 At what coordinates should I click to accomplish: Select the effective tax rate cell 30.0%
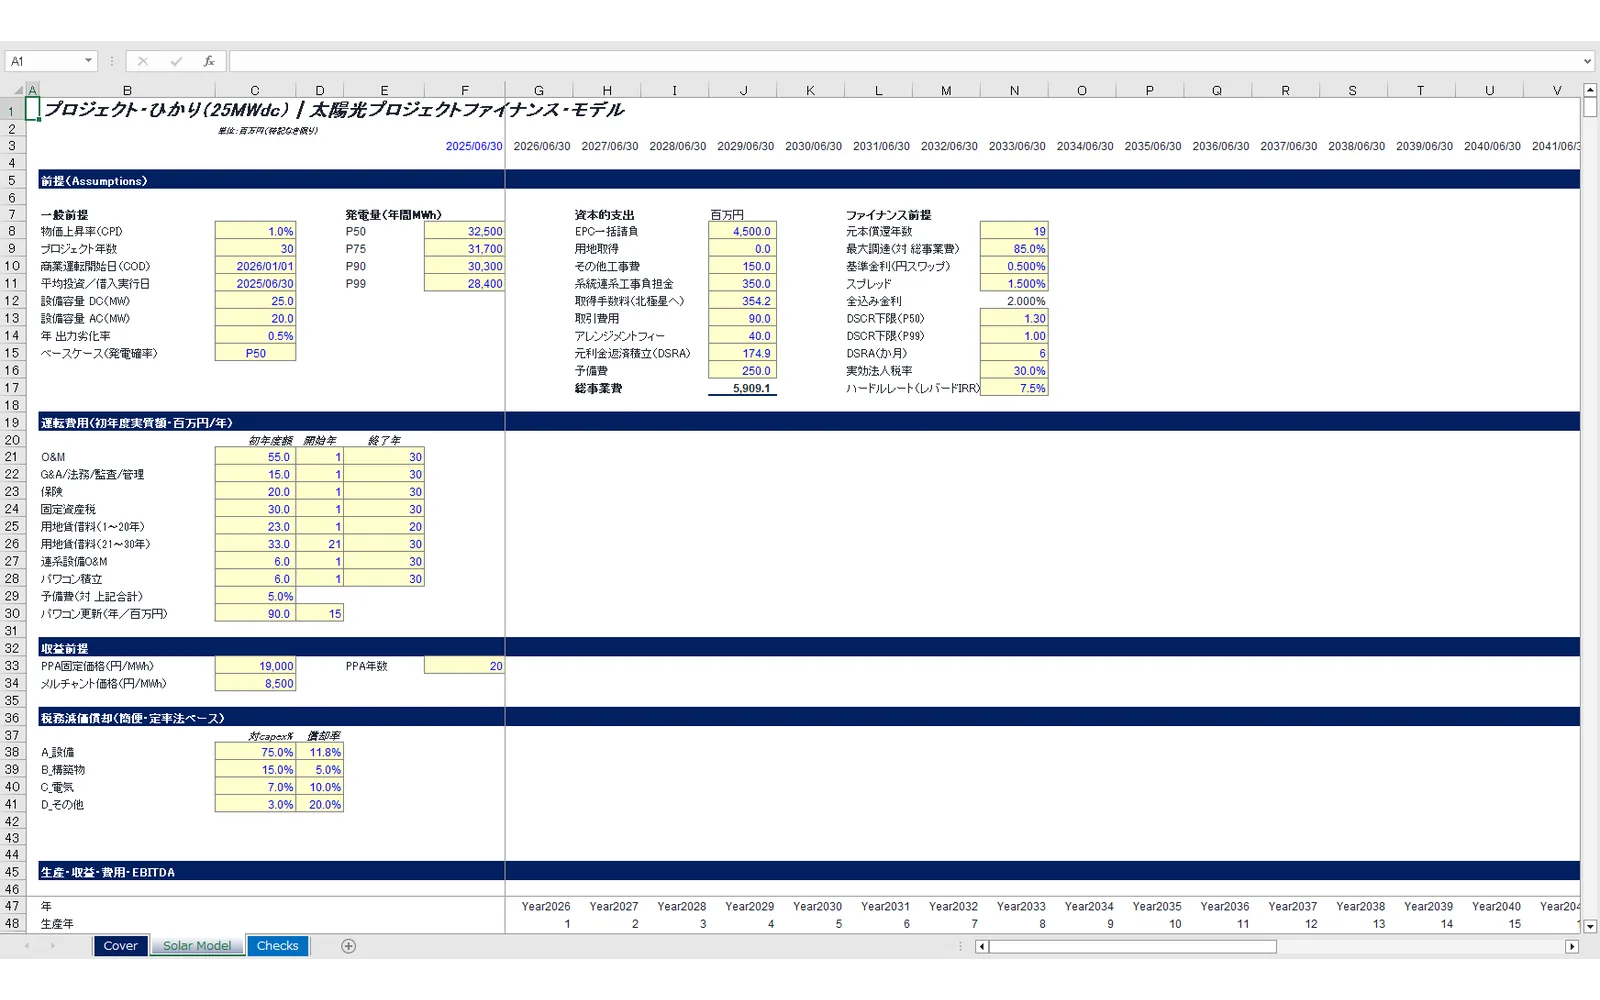[1014, 371]
